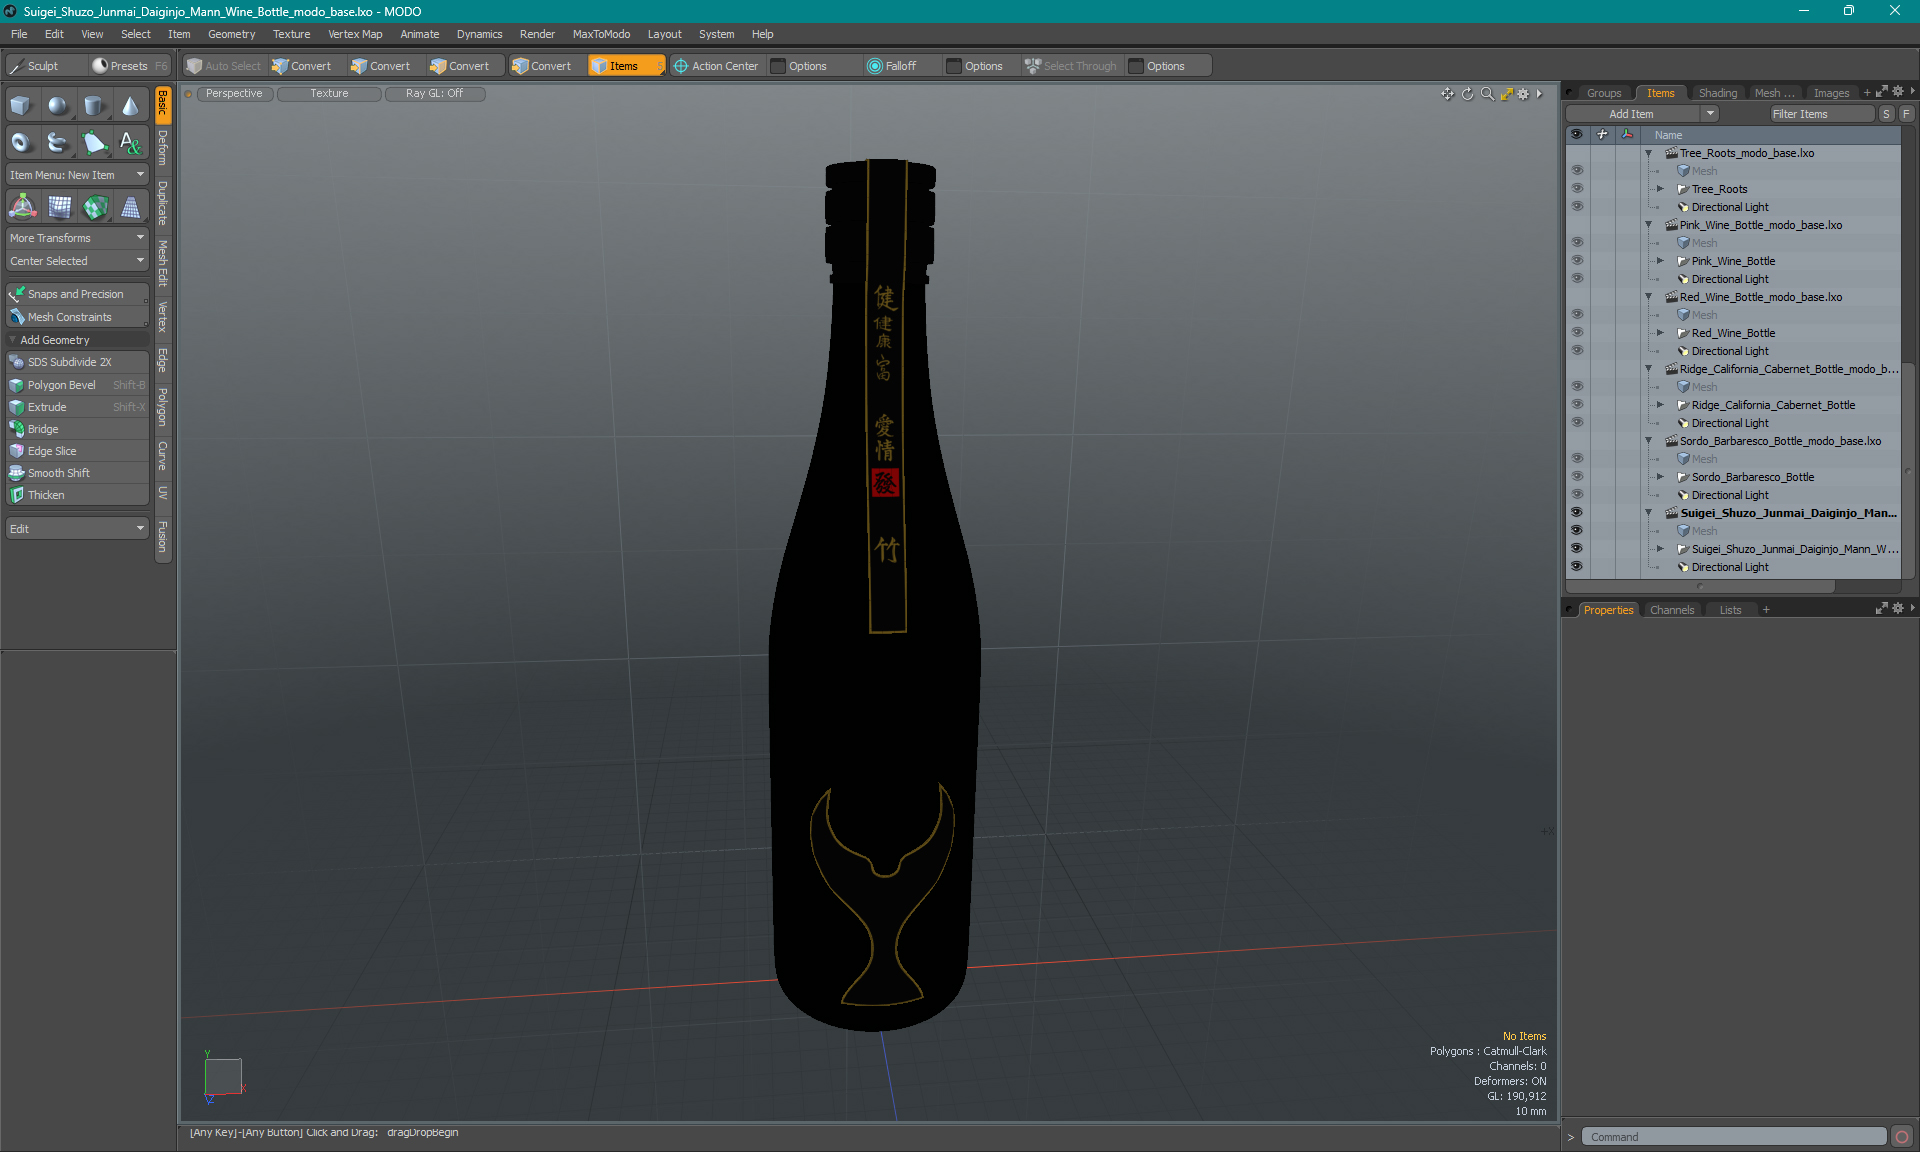Click the Edge Slice tool

pos(77,451)
